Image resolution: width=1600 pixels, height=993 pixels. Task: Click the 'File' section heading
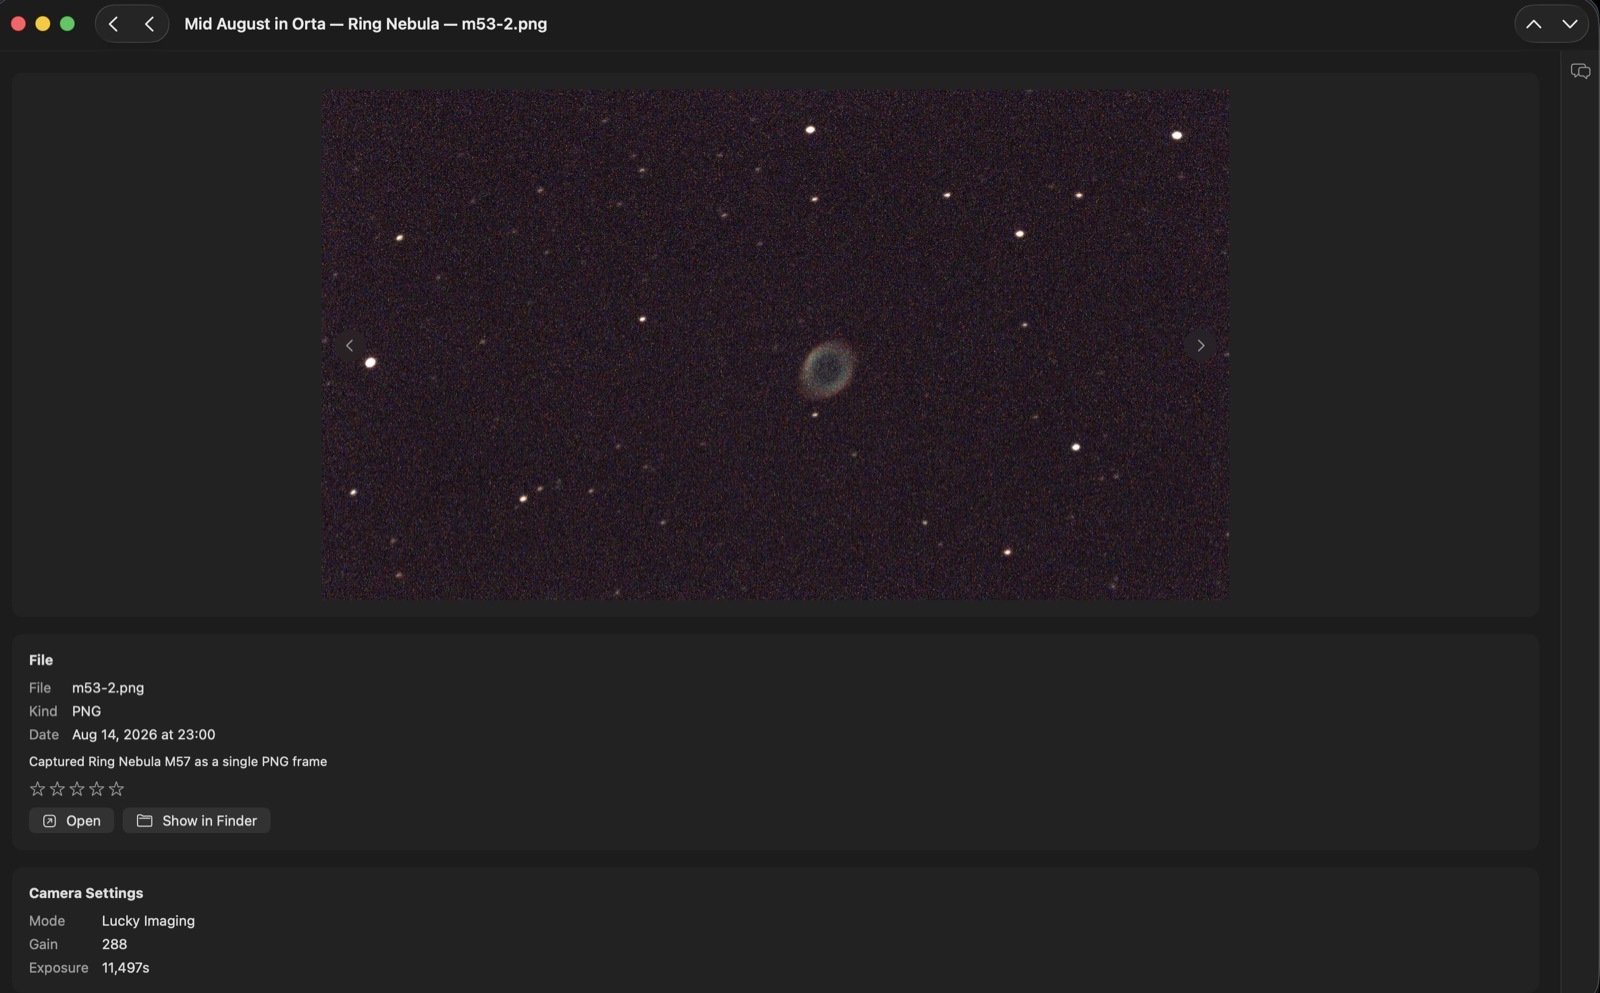click(41, 660)
